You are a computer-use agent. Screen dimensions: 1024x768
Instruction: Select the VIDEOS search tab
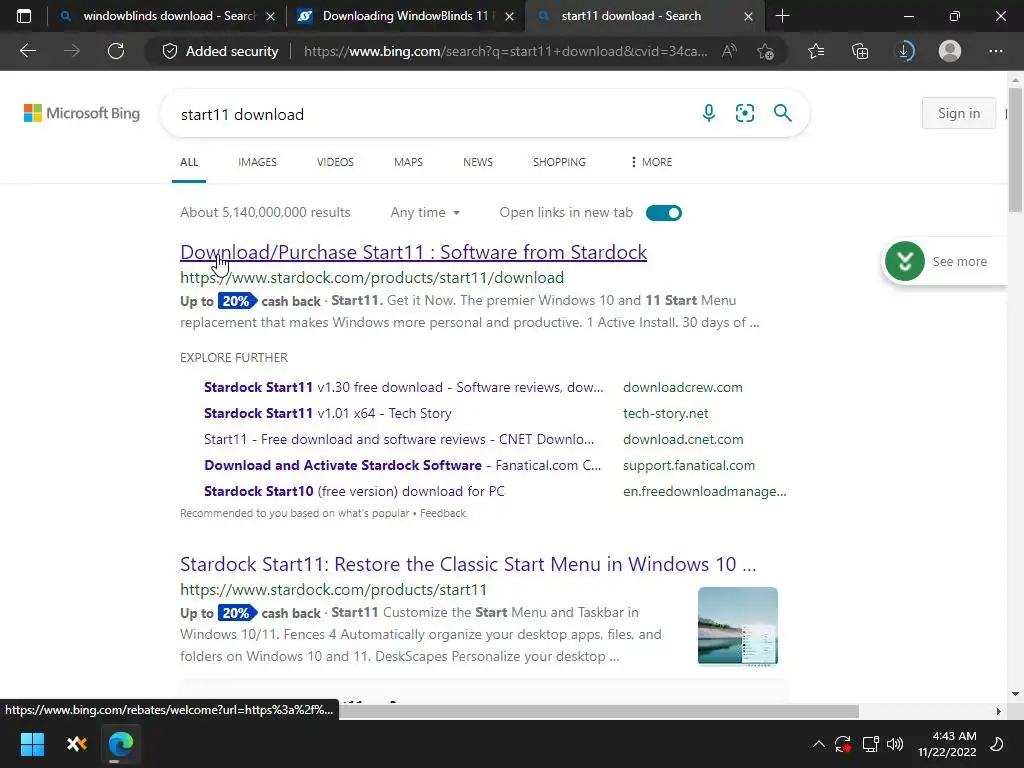click(335, 162)
